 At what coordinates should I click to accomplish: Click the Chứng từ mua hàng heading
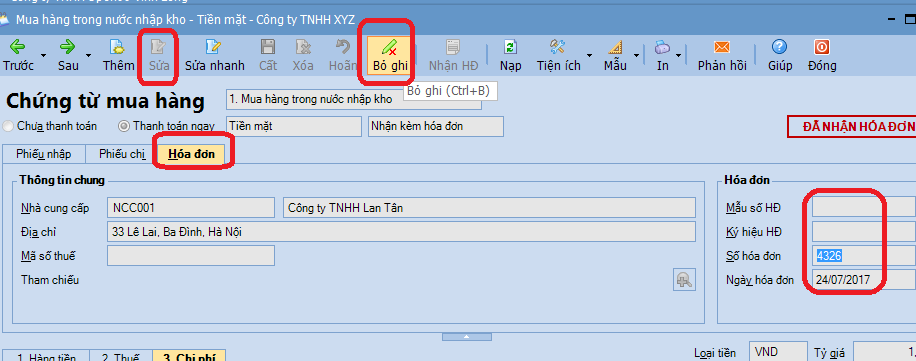click(x=106, y=101)
